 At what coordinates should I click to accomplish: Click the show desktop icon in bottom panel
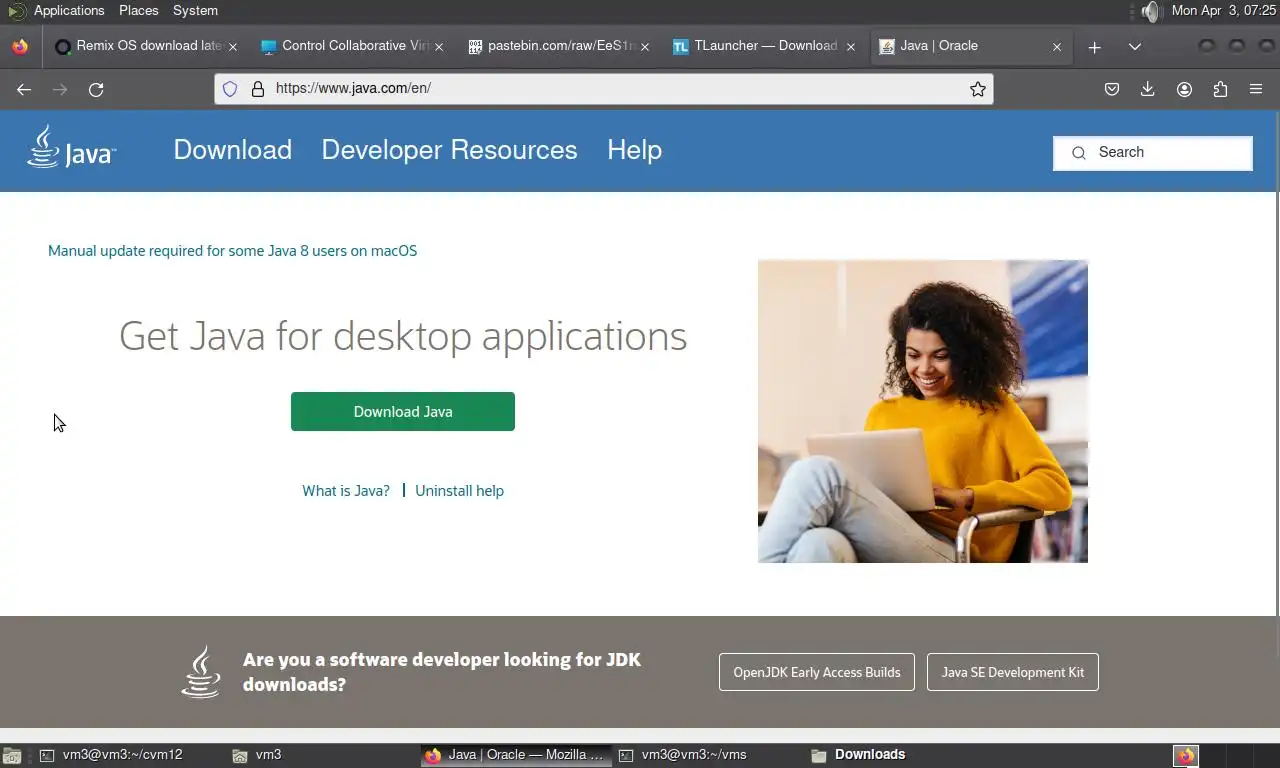click(x=11, y=756)
